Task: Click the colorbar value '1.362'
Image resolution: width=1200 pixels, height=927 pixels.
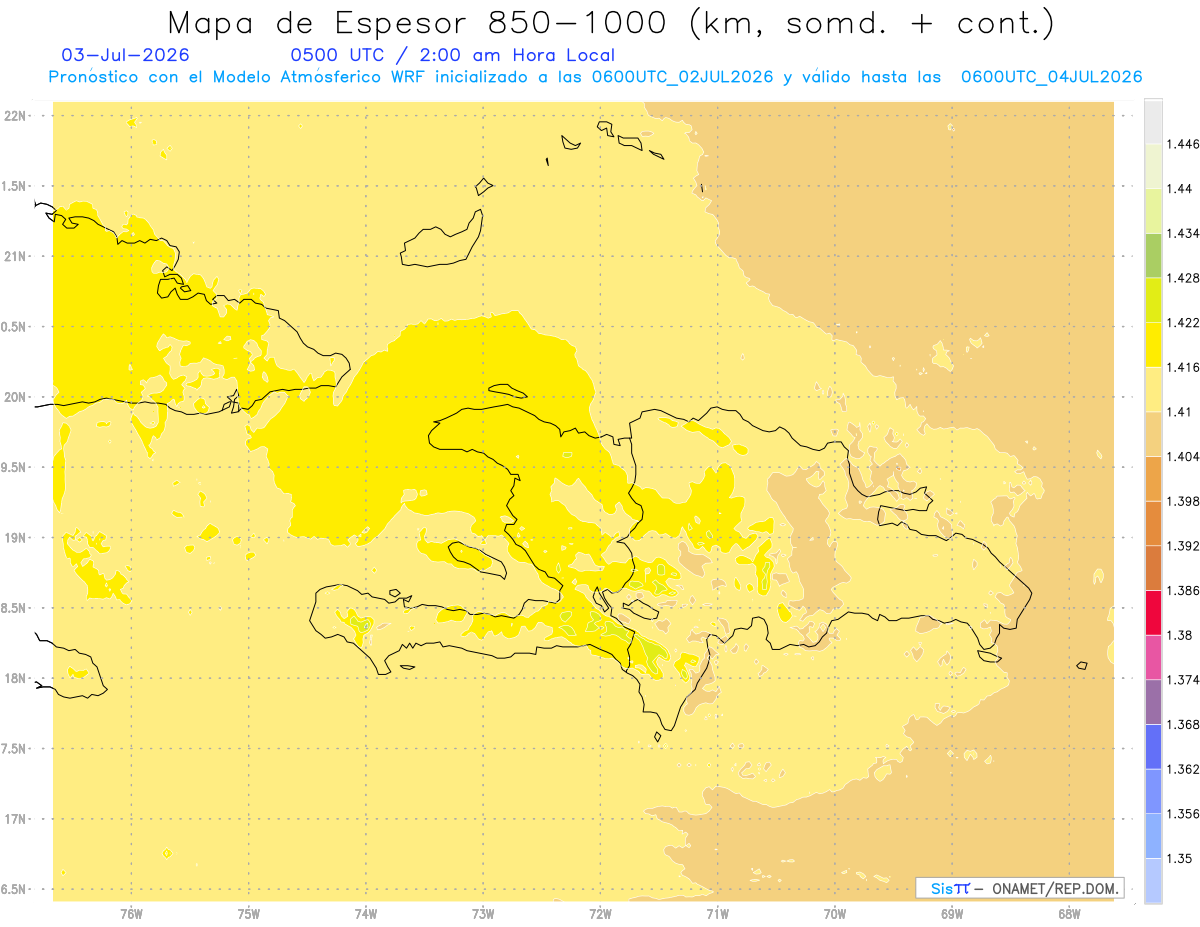Action: 1185,769
